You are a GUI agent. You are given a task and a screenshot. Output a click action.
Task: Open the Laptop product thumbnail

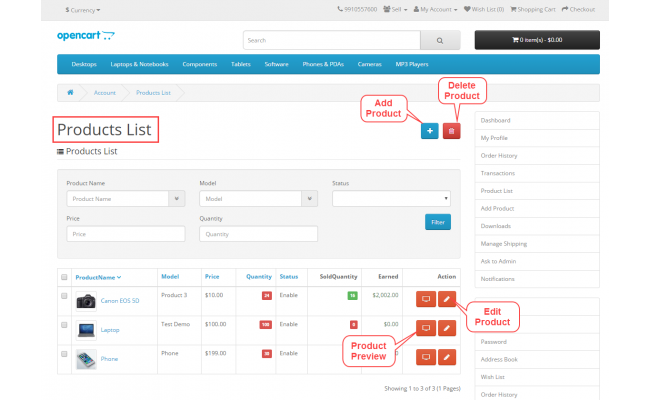(x=86, y=330)
